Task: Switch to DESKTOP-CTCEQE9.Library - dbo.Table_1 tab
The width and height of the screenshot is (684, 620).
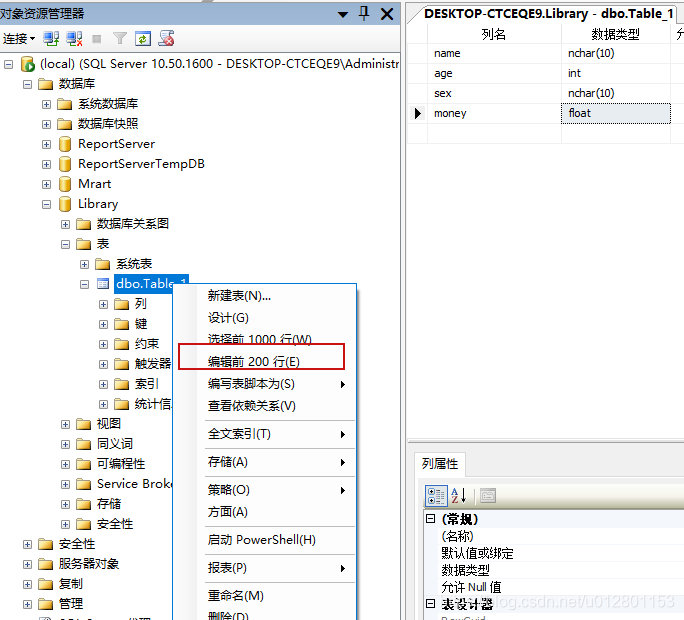Action: [x=548, y=14]
